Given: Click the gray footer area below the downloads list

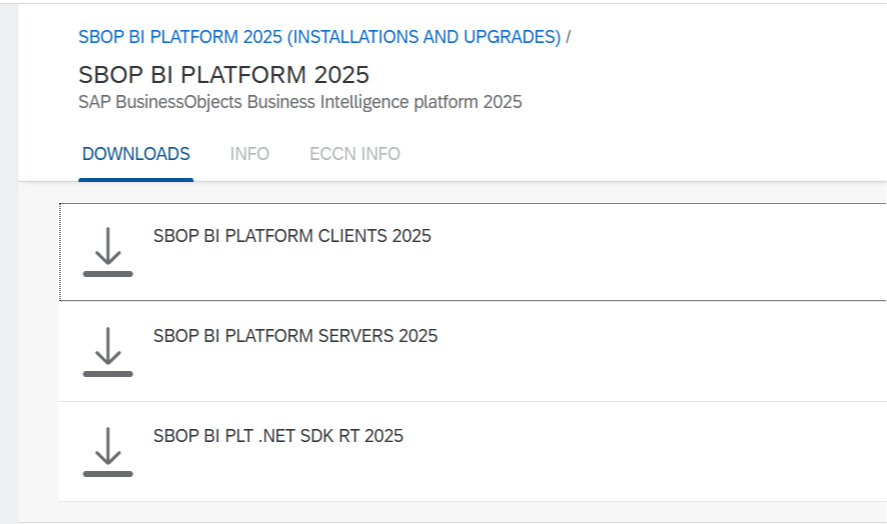Looking at the screenshot, I should [453, 512].
